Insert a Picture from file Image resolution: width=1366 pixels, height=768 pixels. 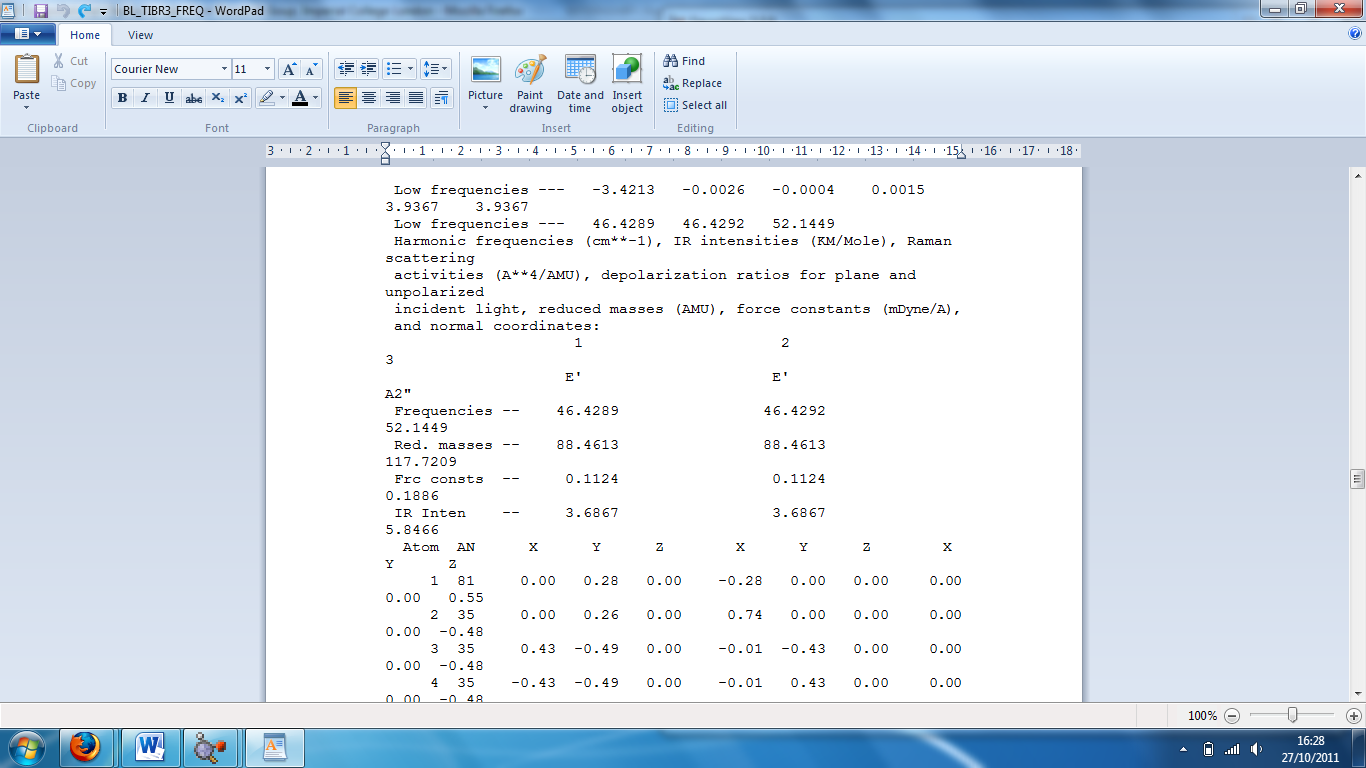[486, 70]
